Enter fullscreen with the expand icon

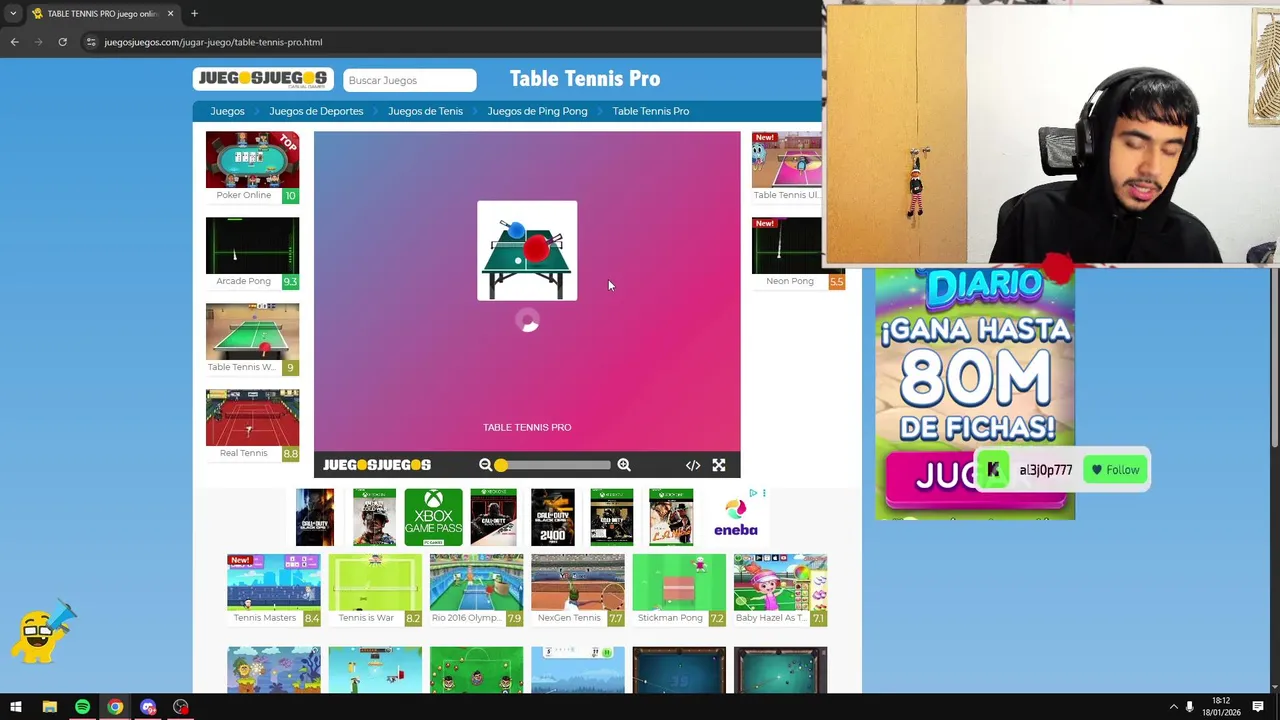tap(719, 465)
